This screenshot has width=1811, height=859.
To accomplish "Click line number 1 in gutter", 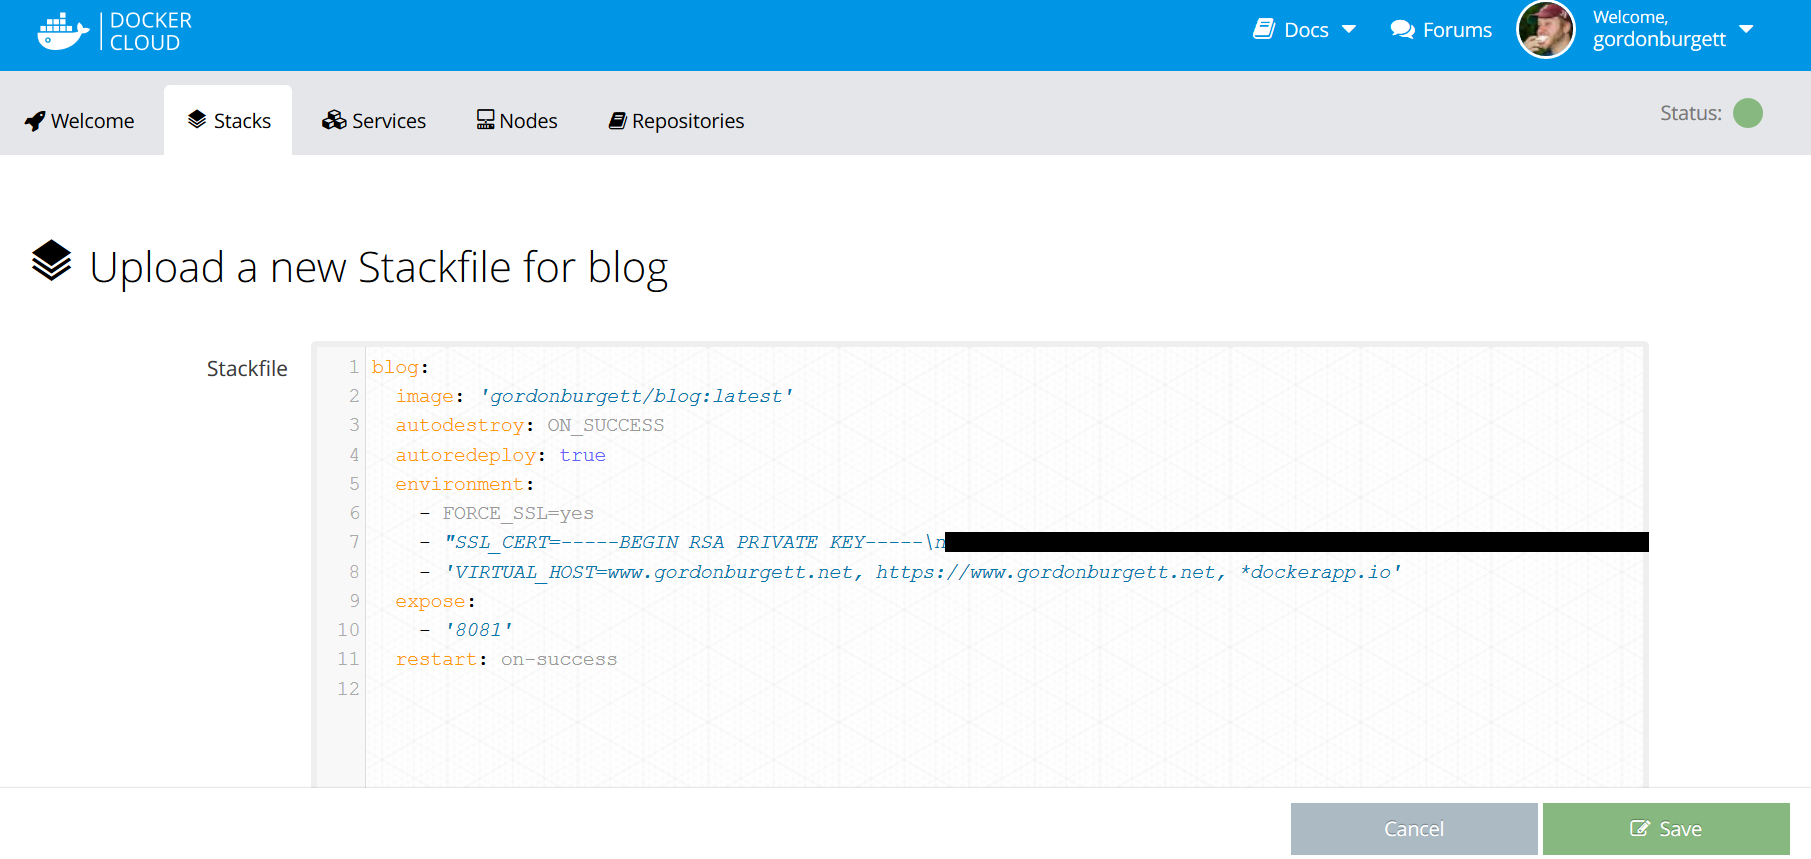I will tap(354, 367).
